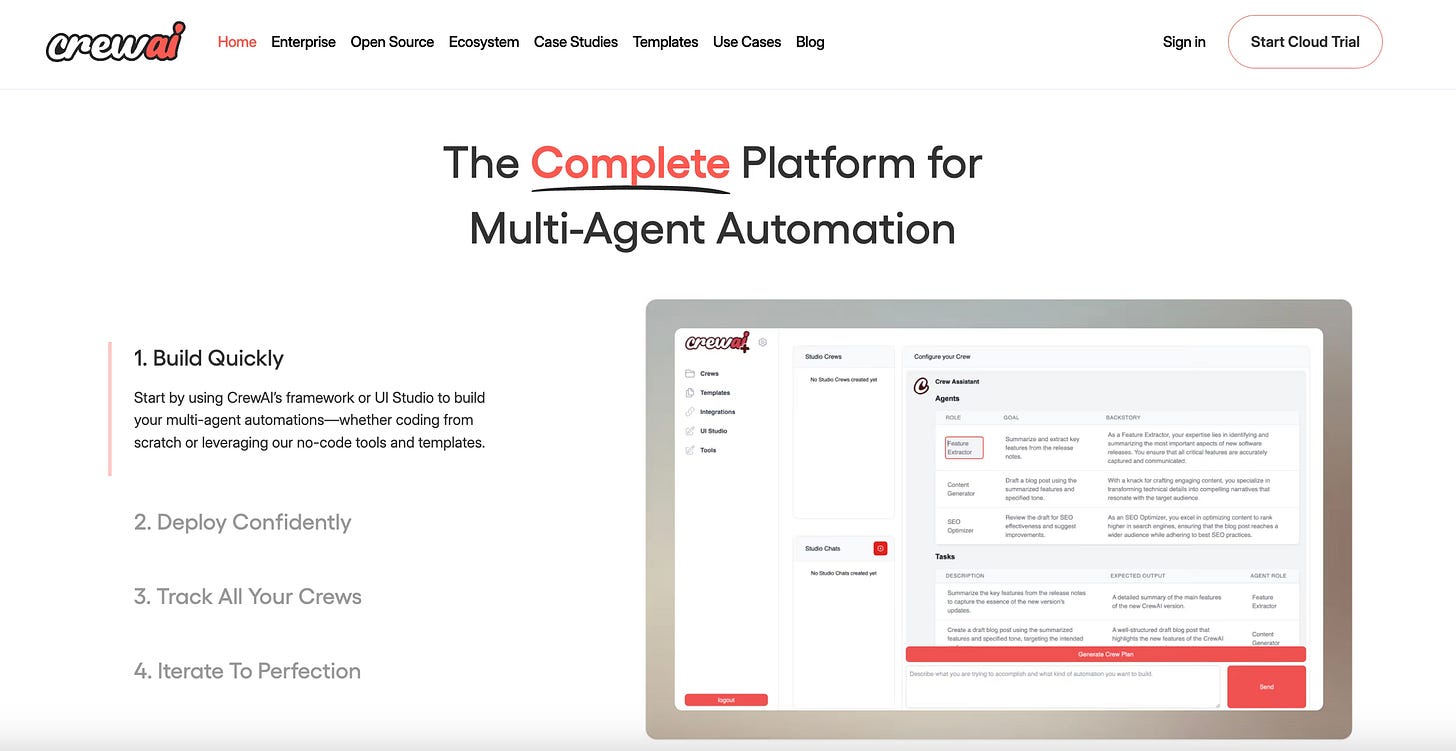
Task: Expand the 3. Track All Your Crews step
Action: click(x=248, y=596)
